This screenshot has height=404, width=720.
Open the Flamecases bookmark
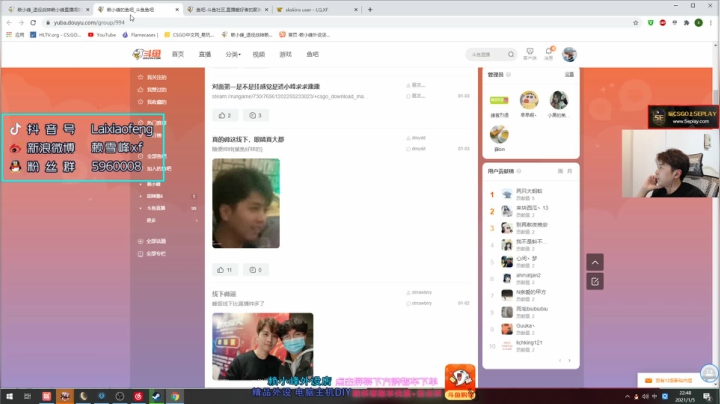[140, 34]
